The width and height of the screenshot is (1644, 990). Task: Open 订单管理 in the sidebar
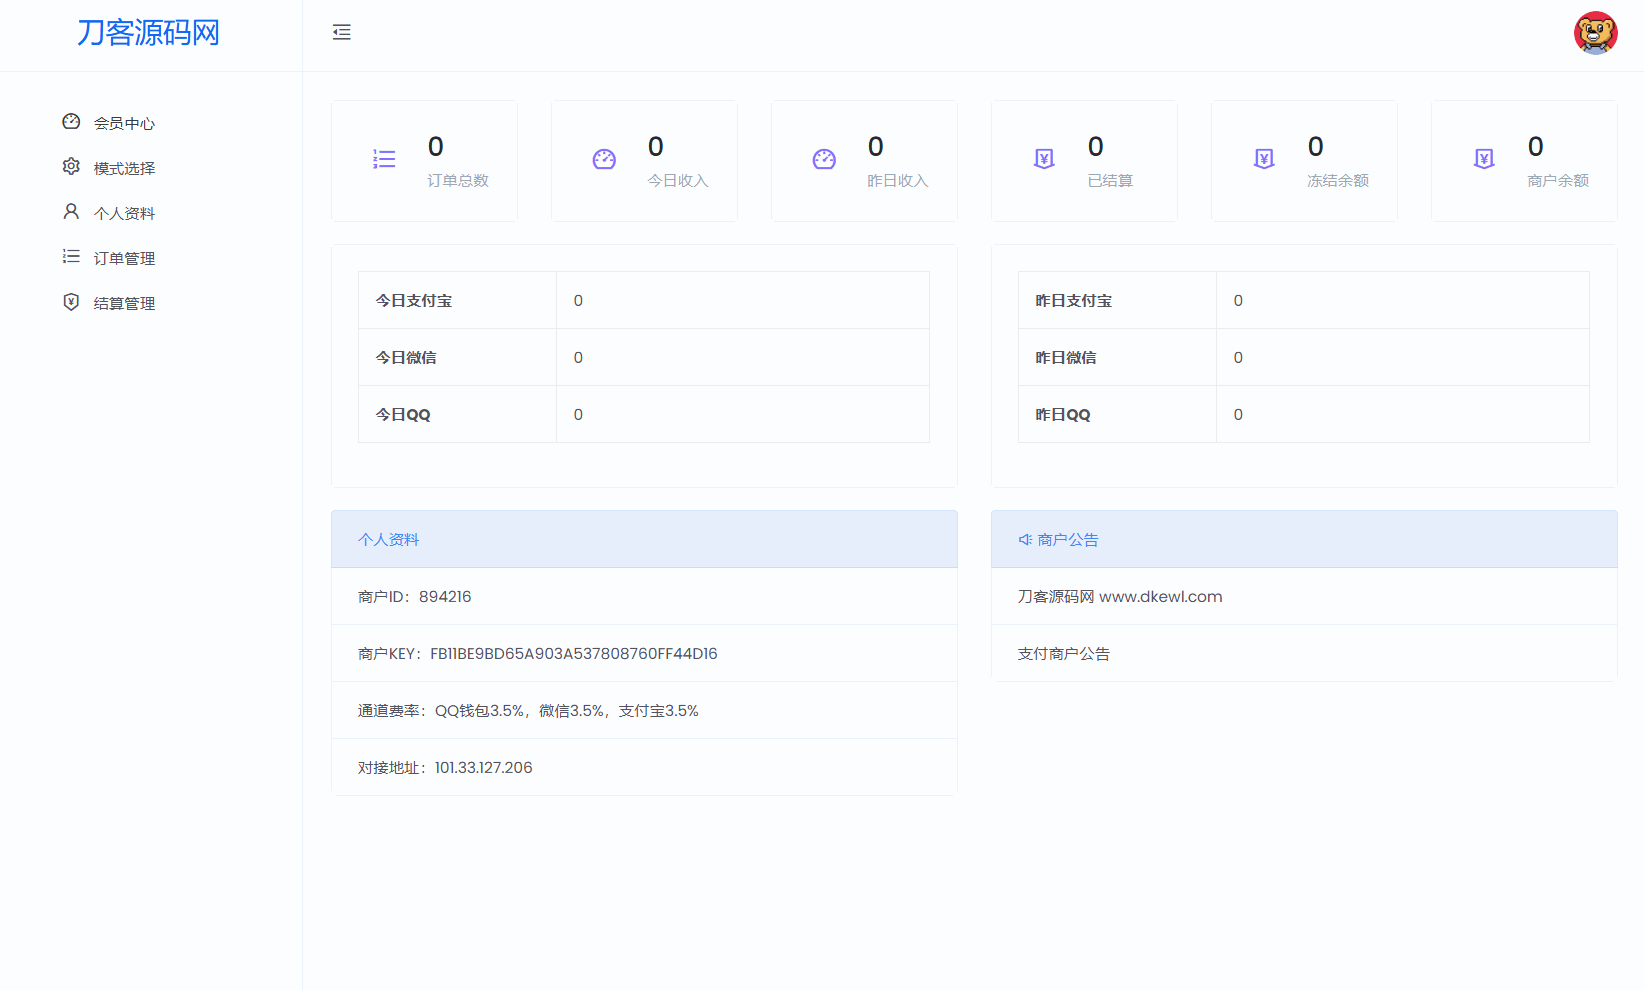[124, 258]
